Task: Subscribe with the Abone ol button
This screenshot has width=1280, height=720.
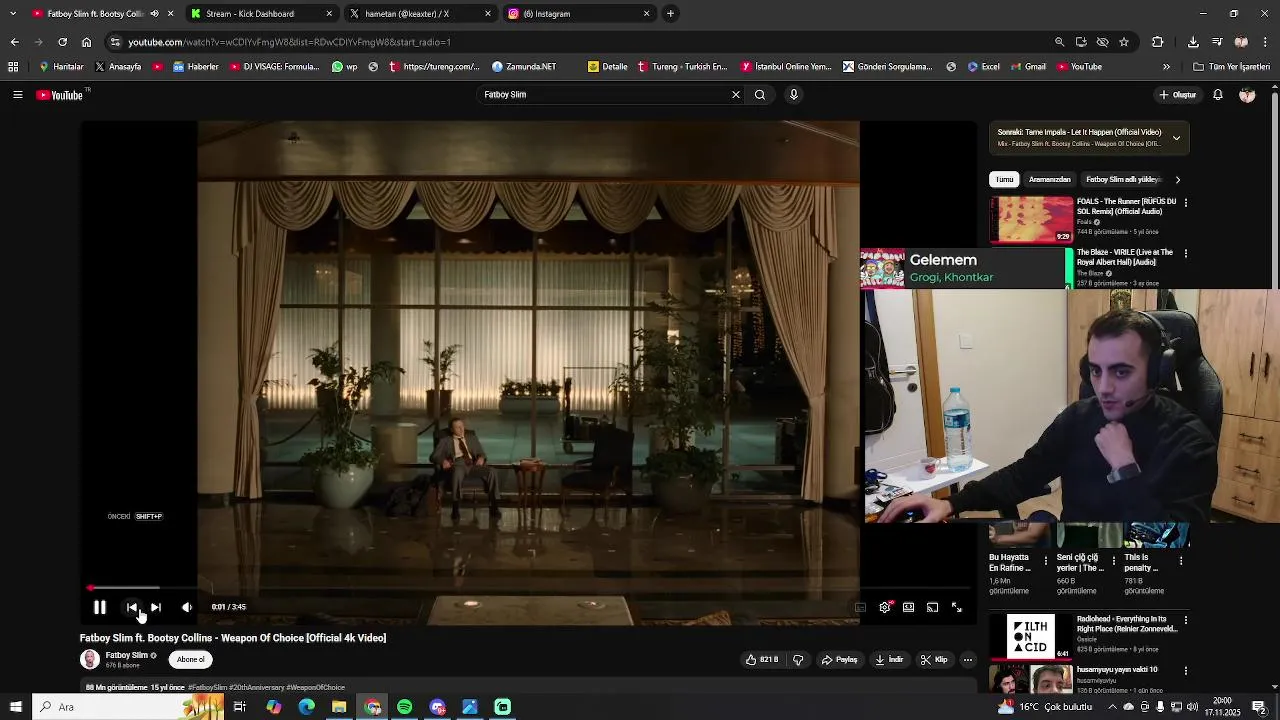Action: [190, 659]
